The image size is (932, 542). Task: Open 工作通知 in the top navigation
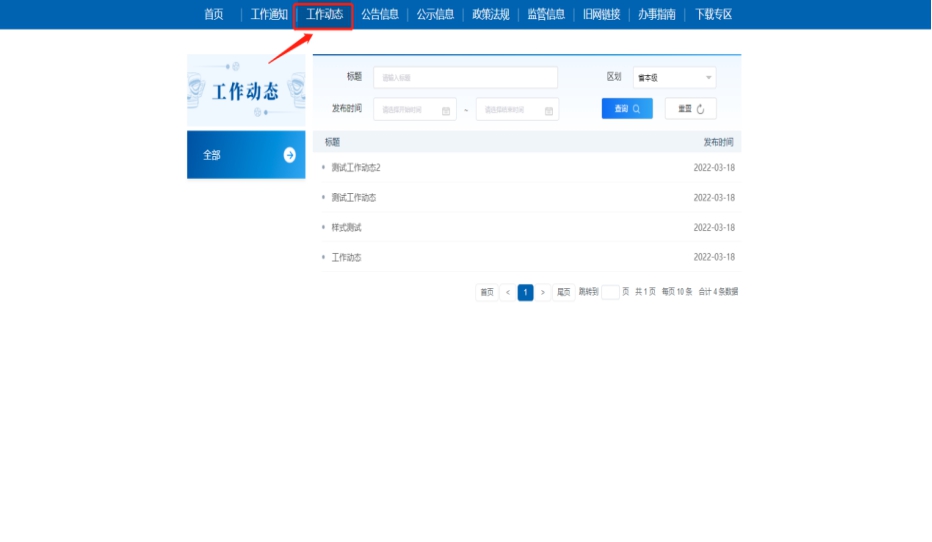pyautogui.click(x=269, y=14)
